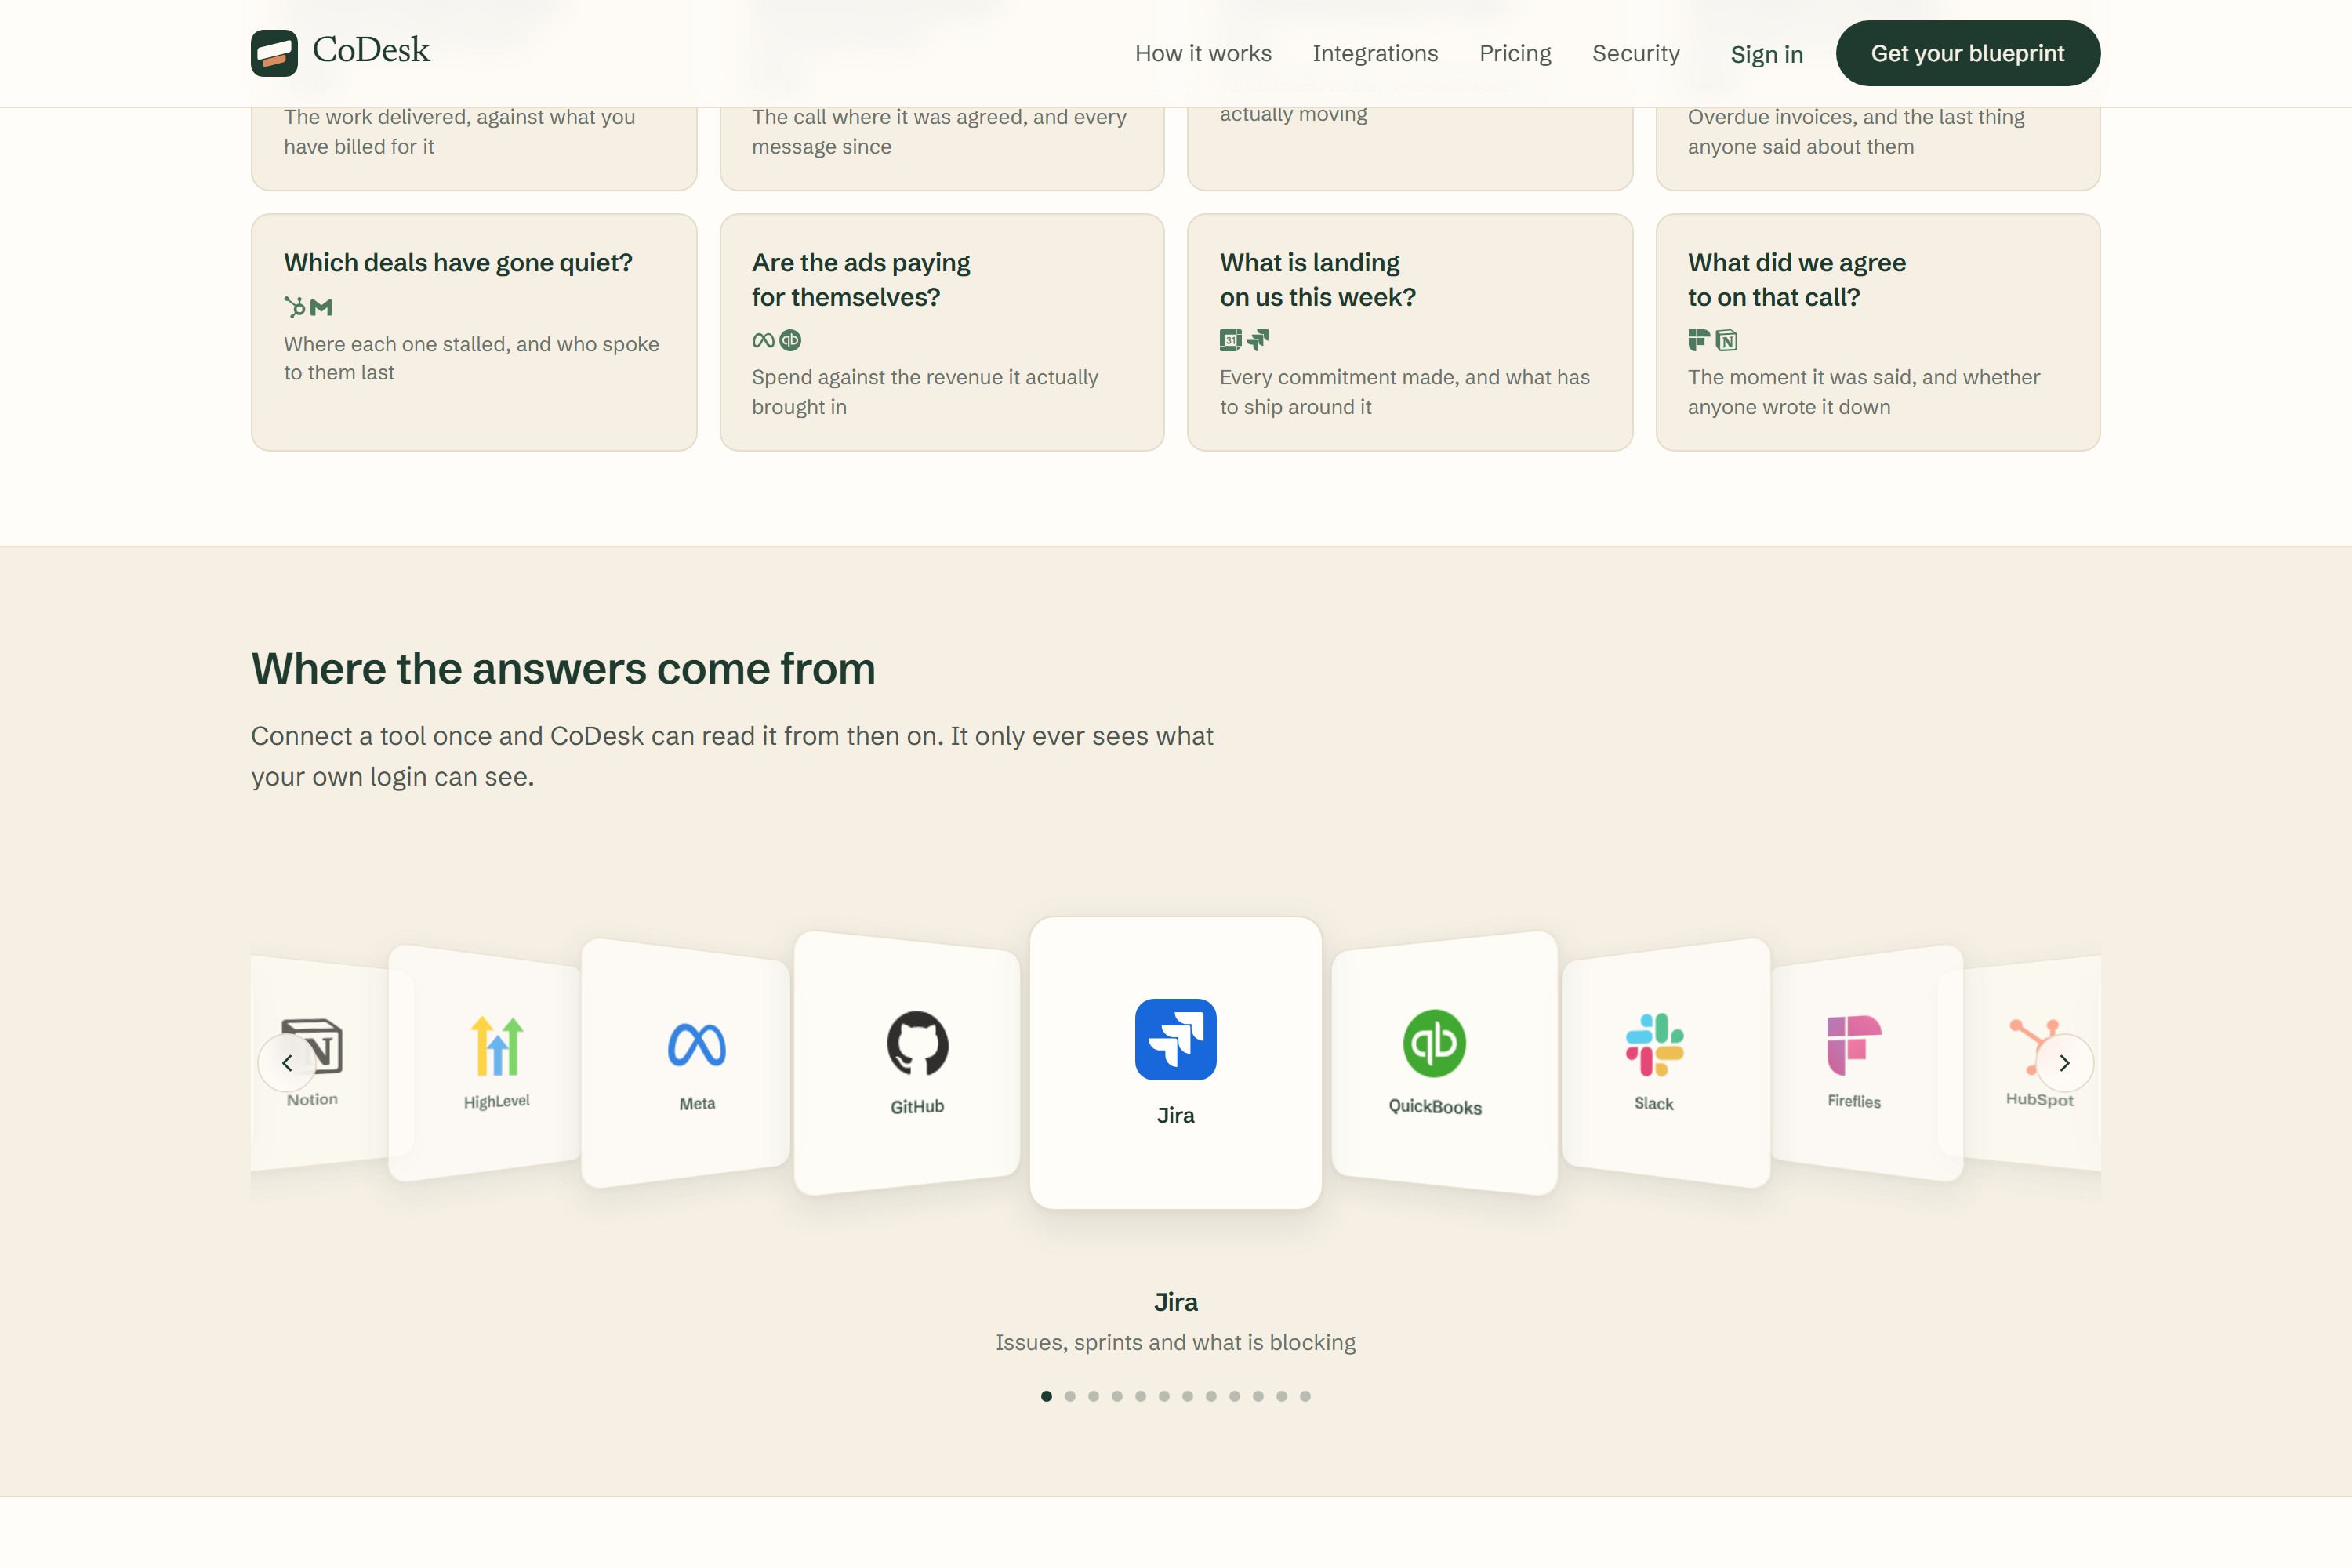Click the QuickBooks label under its logo
2352x1568 pixels.
(1435, 1107)
